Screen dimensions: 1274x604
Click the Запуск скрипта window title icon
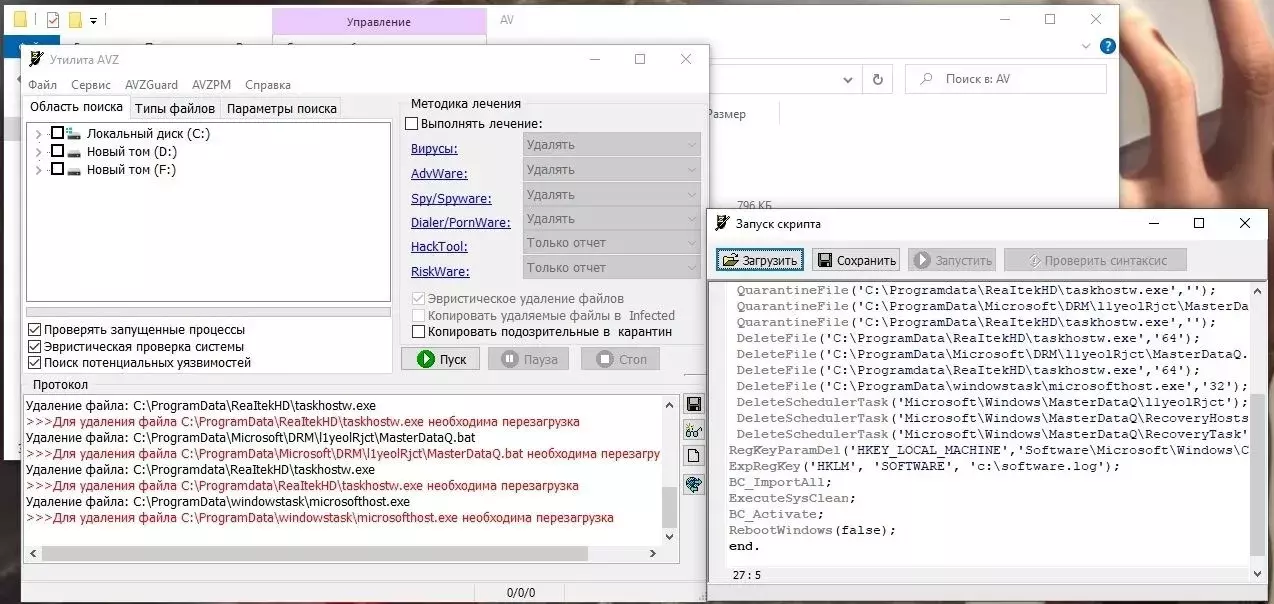(x=723, y=223)
